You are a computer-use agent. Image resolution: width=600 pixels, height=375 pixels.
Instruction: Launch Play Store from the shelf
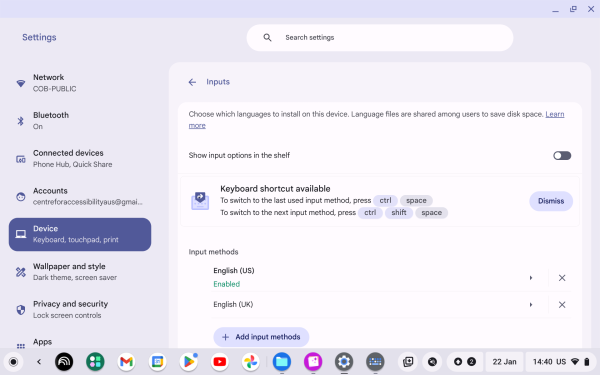coord(189,362)
